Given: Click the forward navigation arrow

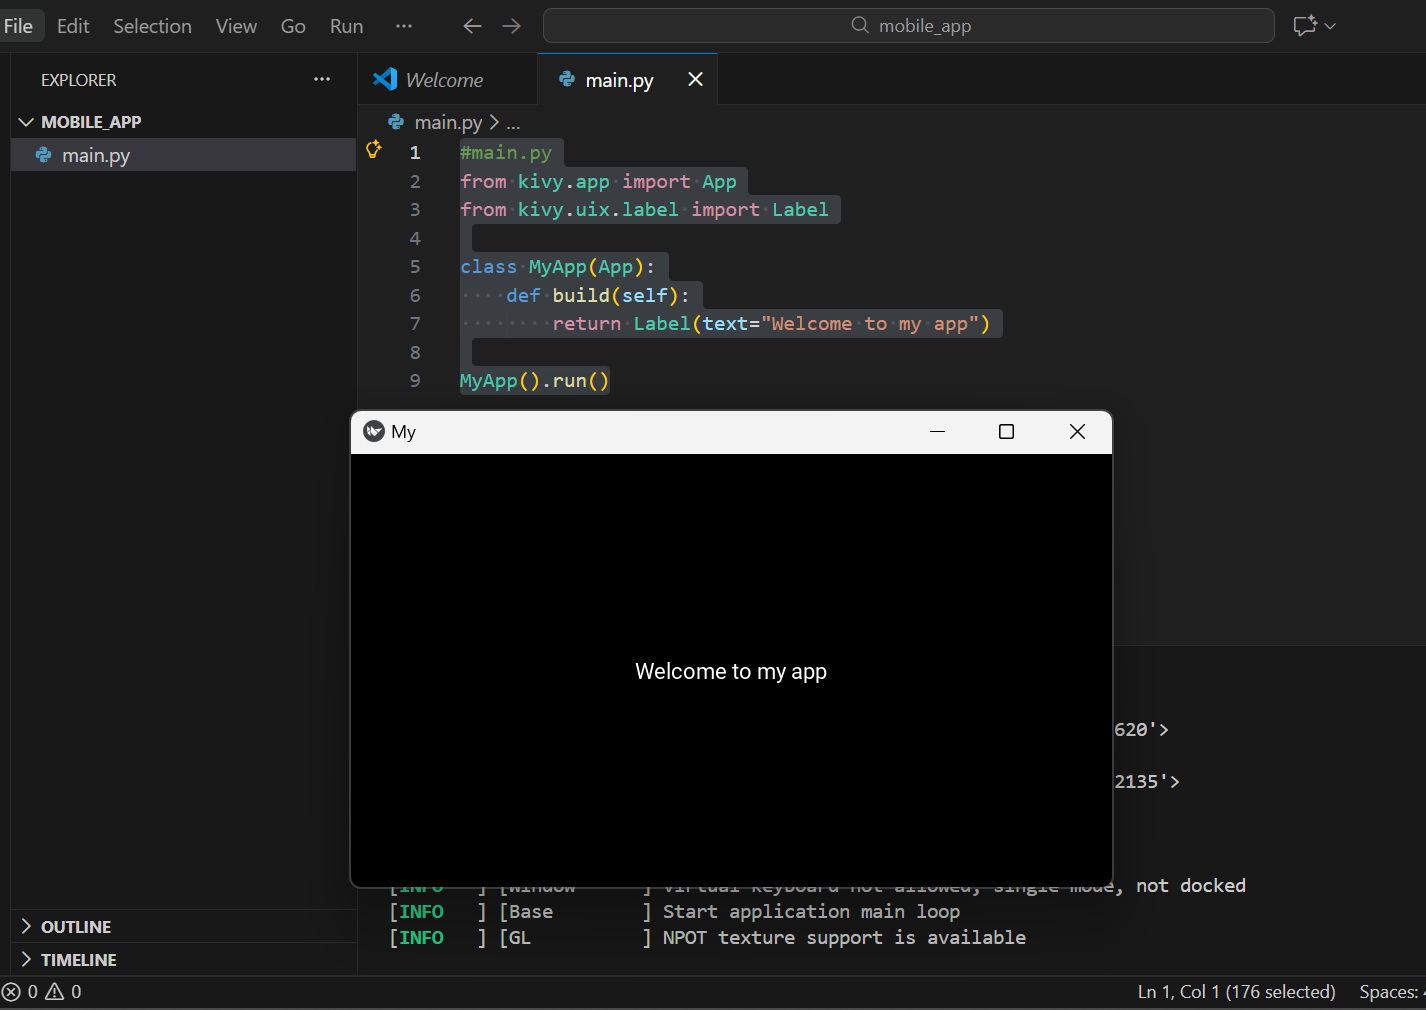Looking at the screenshot, I should (512, 26).
